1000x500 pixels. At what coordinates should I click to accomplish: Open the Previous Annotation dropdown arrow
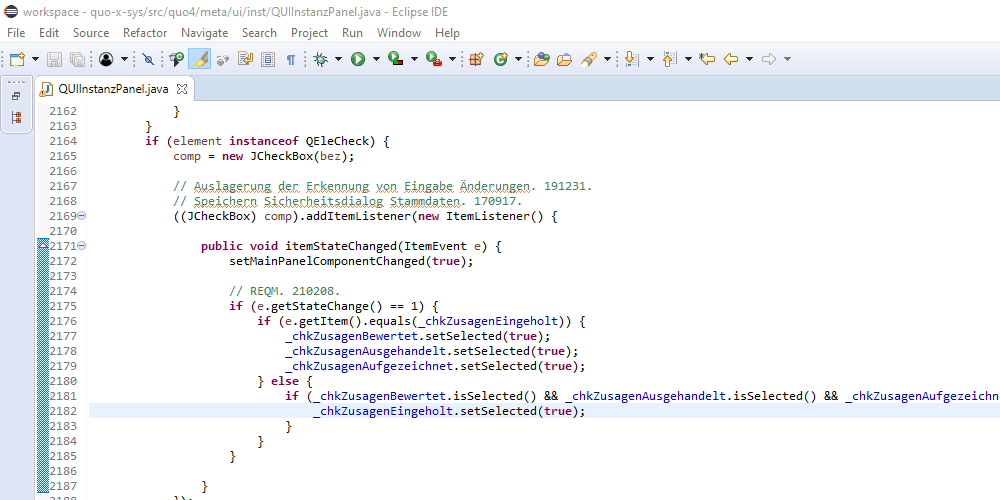[x=688, y=59]
